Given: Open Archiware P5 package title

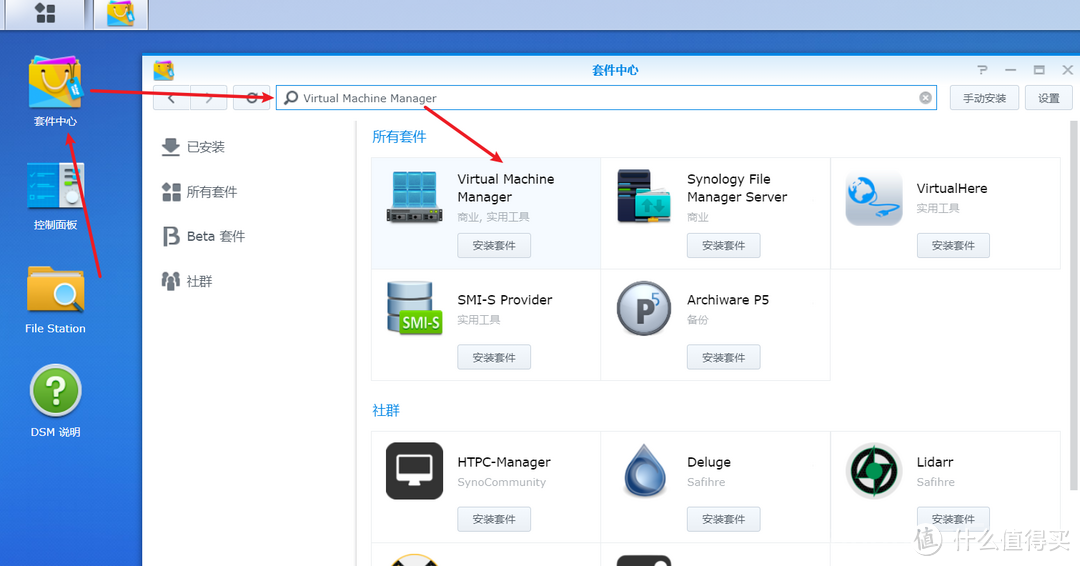Looking at the screenshot, I should 728,300.
